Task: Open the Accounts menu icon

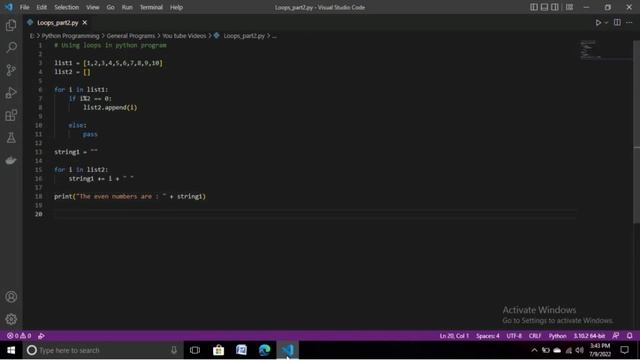Action: tap(11, 297)
